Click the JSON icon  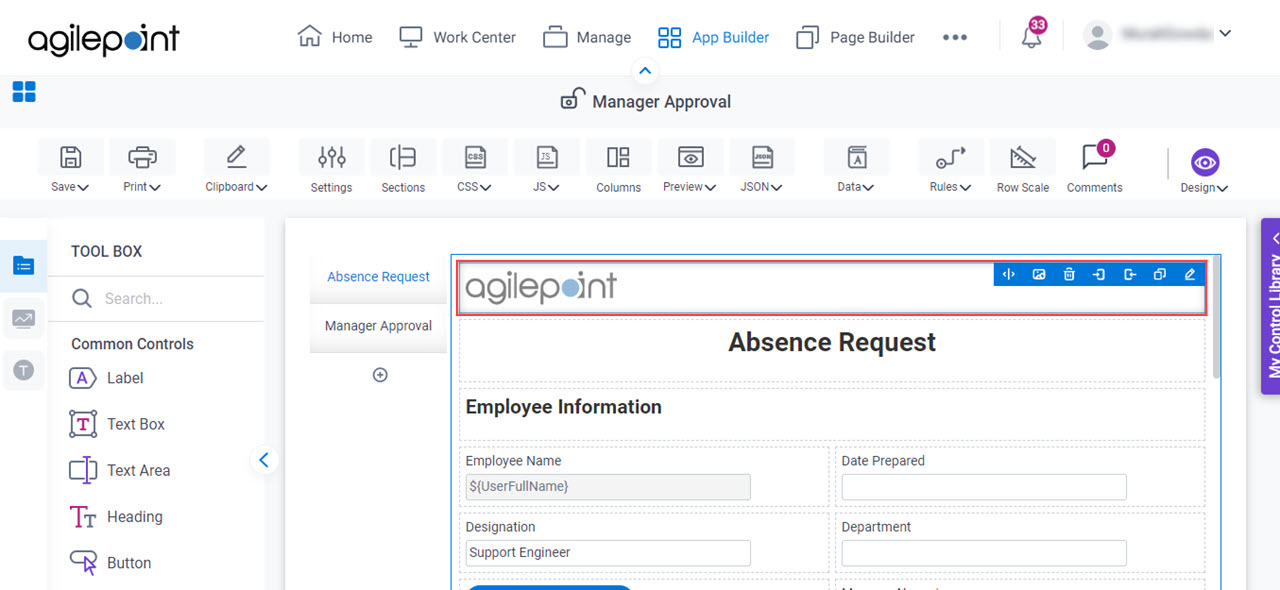[762, 157]
